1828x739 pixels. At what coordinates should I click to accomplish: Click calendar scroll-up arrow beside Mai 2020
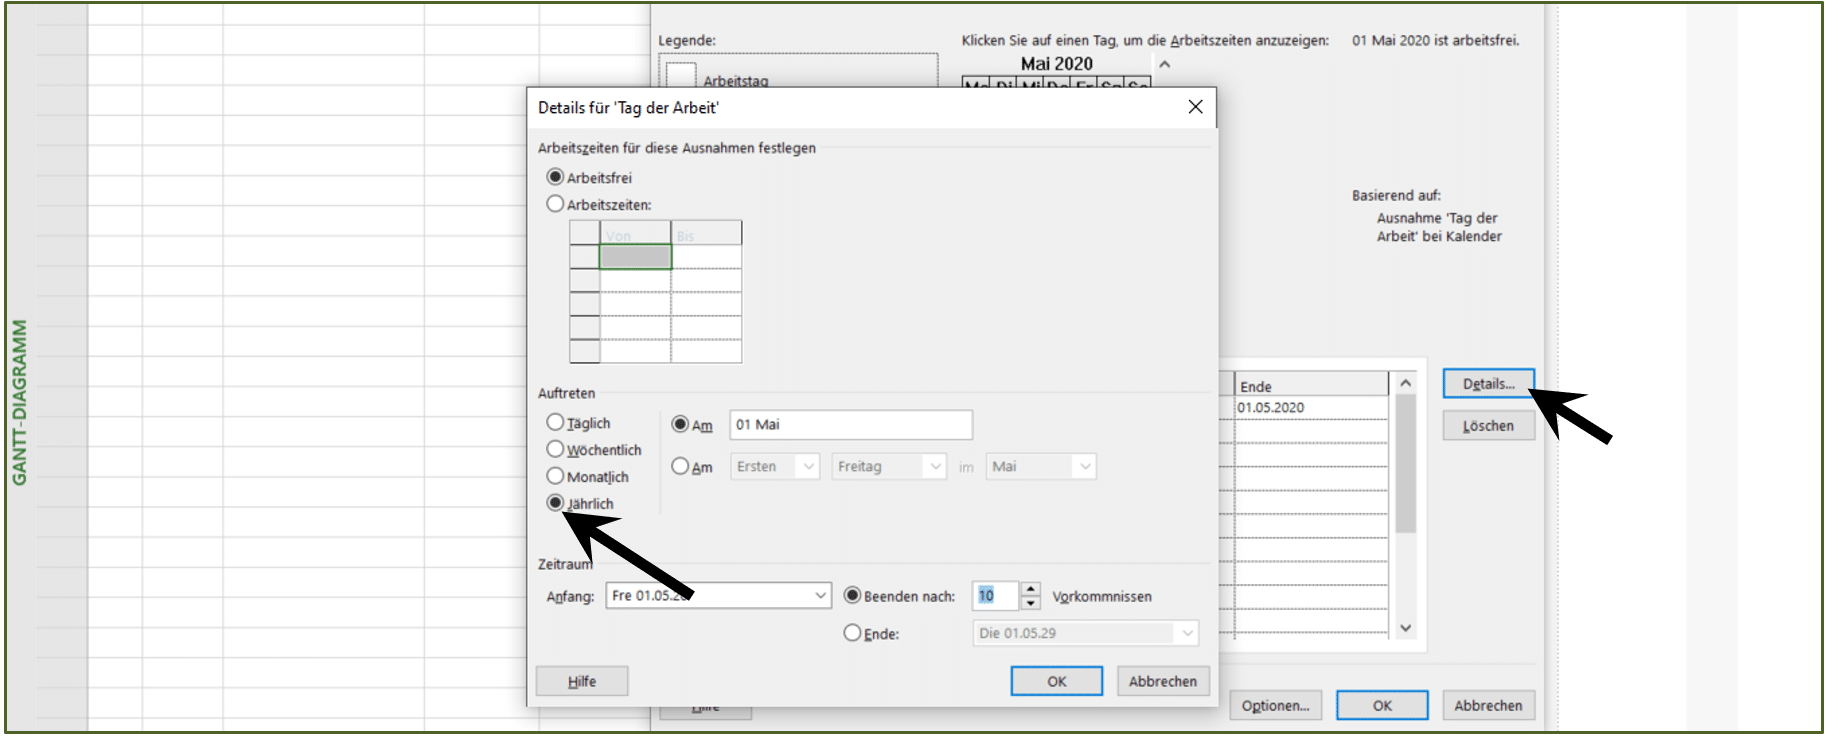point(1165,64)
